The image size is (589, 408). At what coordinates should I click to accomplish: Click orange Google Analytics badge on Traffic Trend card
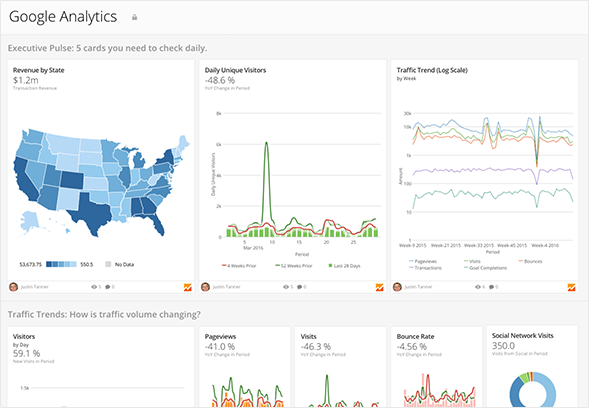571,287
